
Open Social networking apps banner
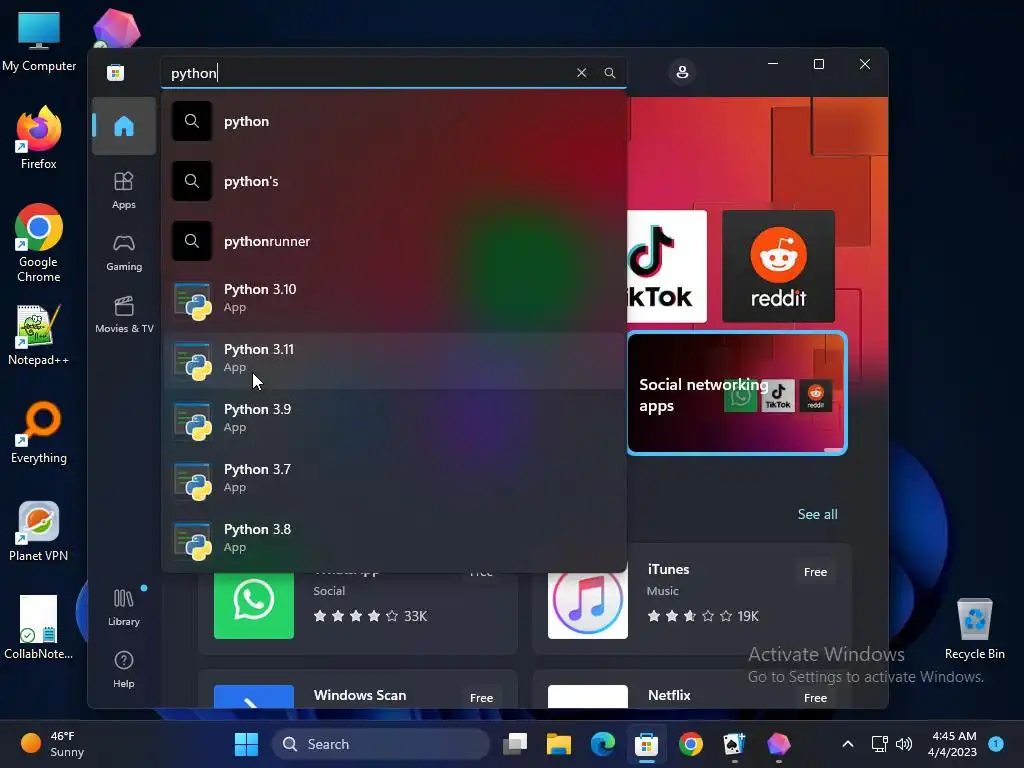pyautogui.click(x=737, y=393)
